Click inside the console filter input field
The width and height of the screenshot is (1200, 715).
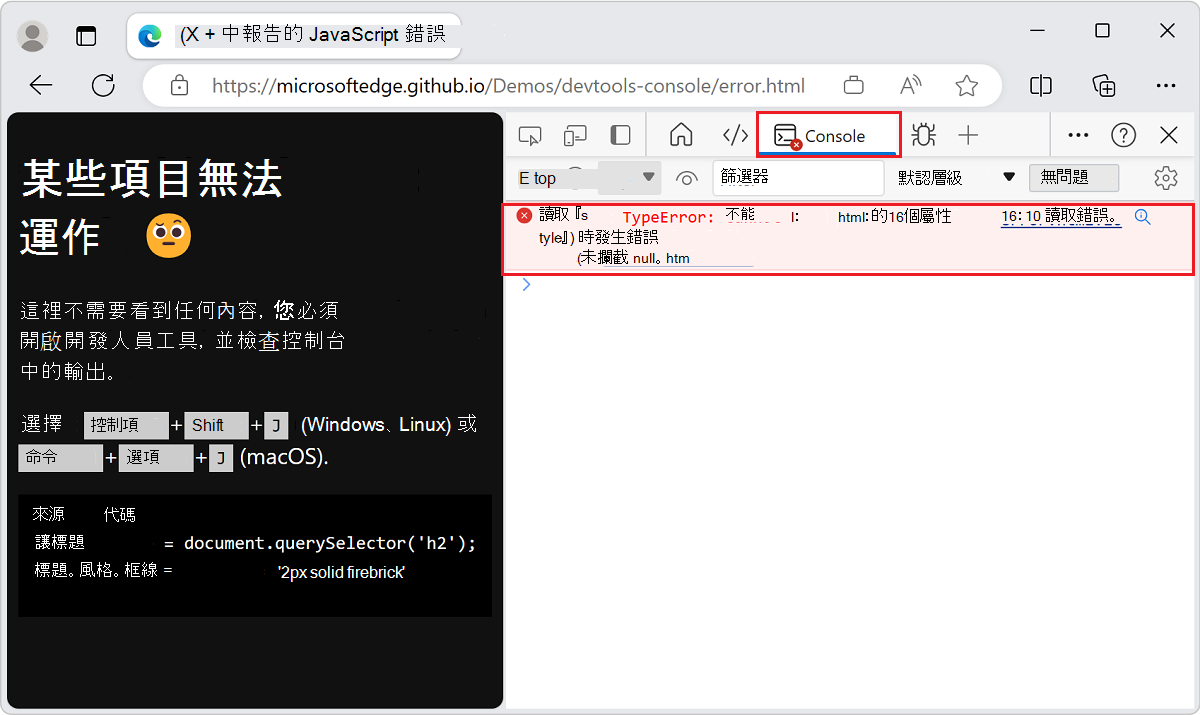pos(798,178)
